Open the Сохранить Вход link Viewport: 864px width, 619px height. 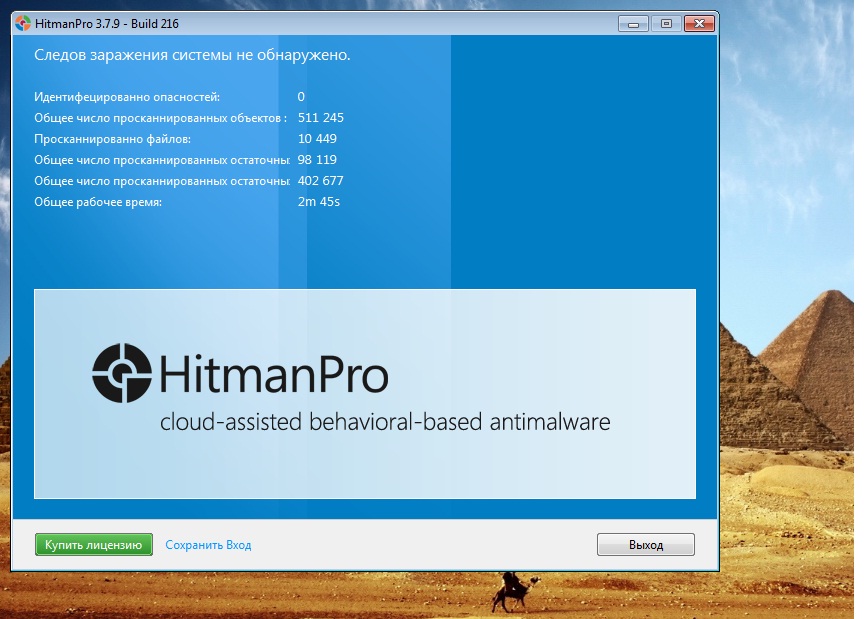208,545
